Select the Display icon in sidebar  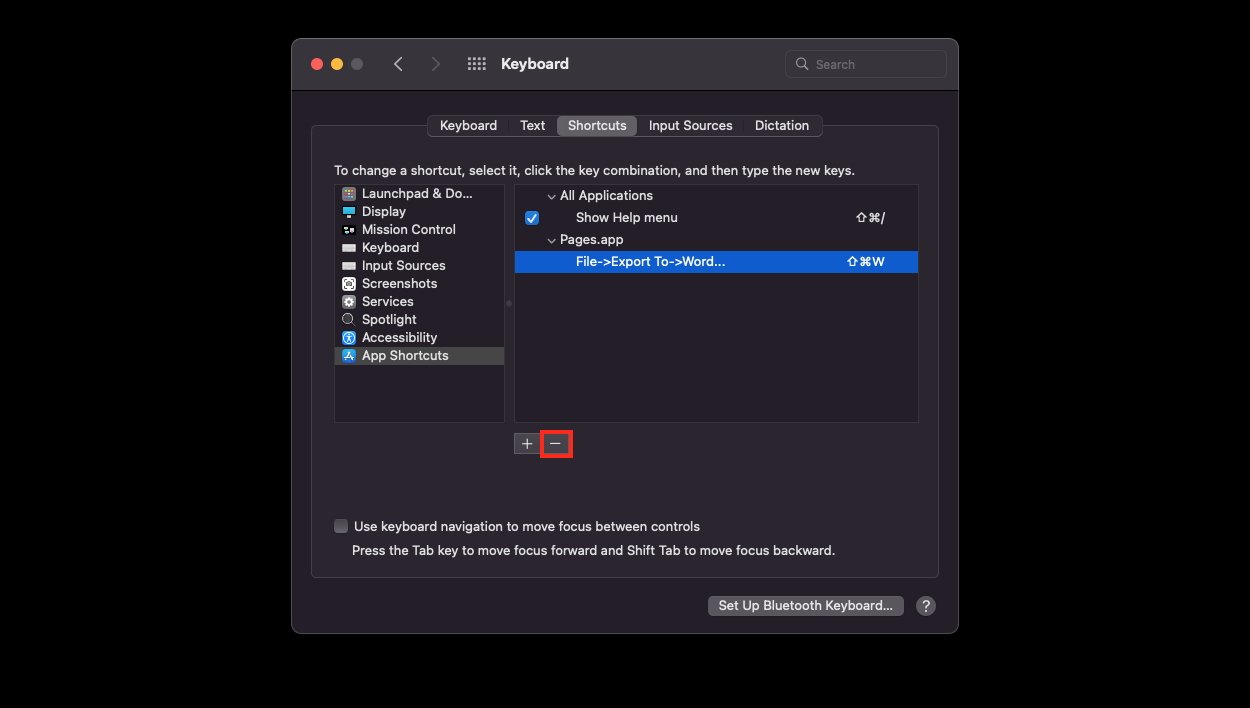coord(348,212)
